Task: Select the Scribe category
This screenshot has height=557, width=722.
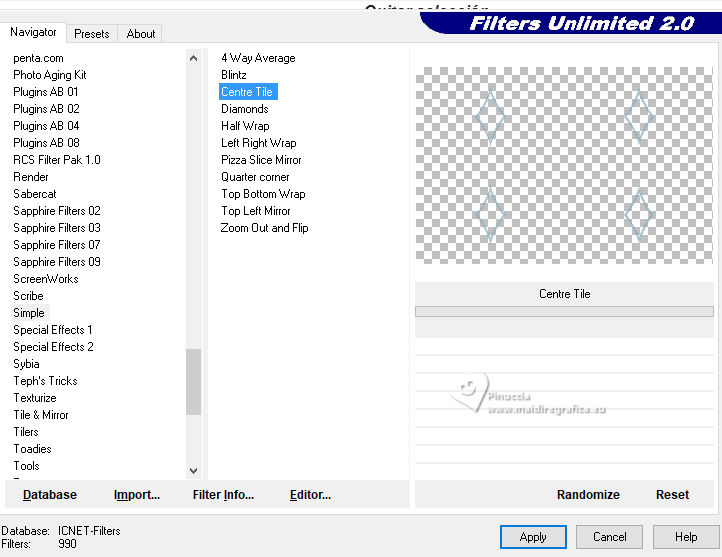Action: click(28, 296)
